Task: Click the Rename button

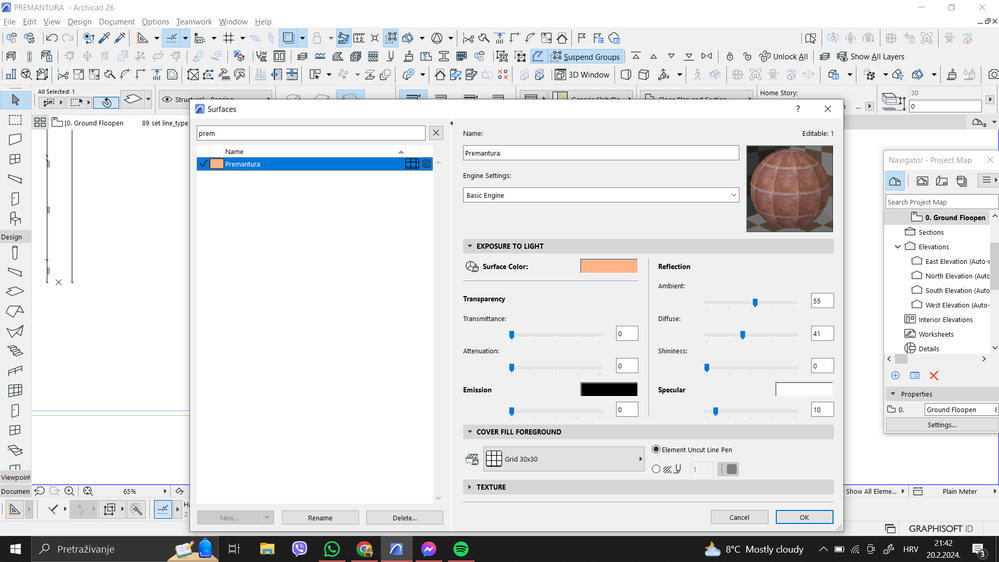Action: coord(320,518)
